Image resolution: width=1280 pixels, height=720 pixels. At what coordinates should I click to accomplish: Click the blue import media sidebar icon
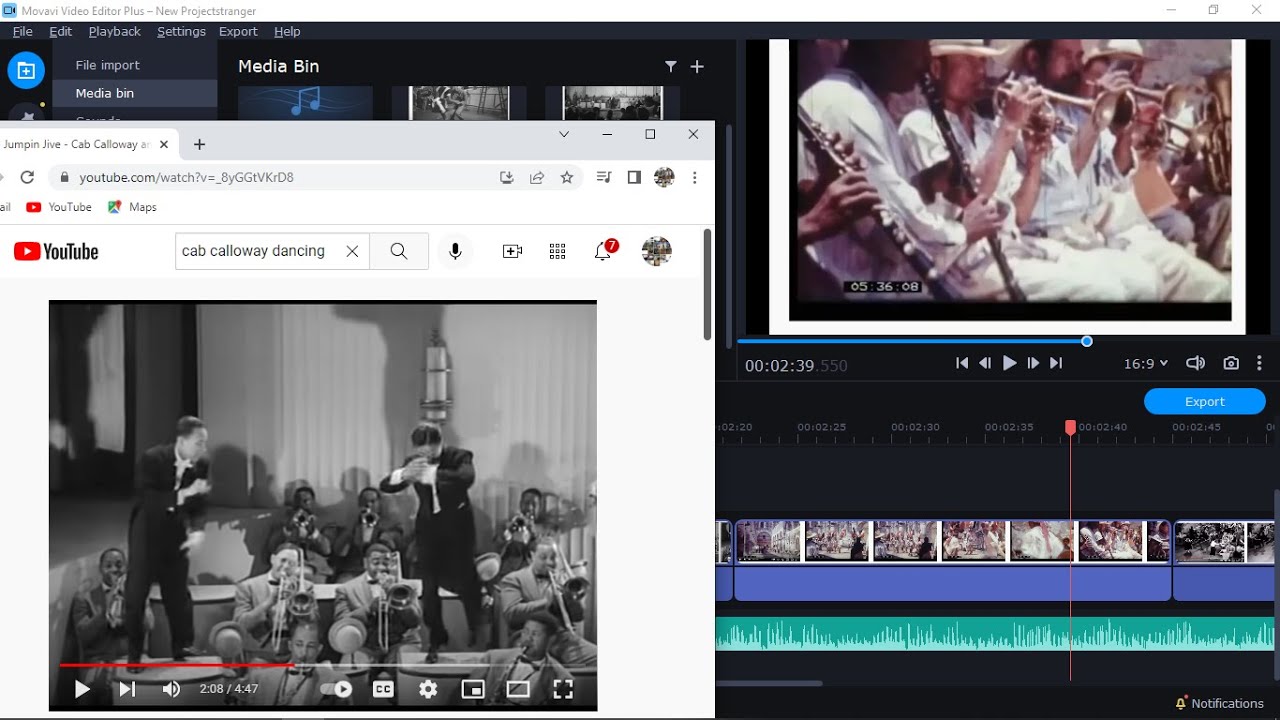click(x=26, y=71)
